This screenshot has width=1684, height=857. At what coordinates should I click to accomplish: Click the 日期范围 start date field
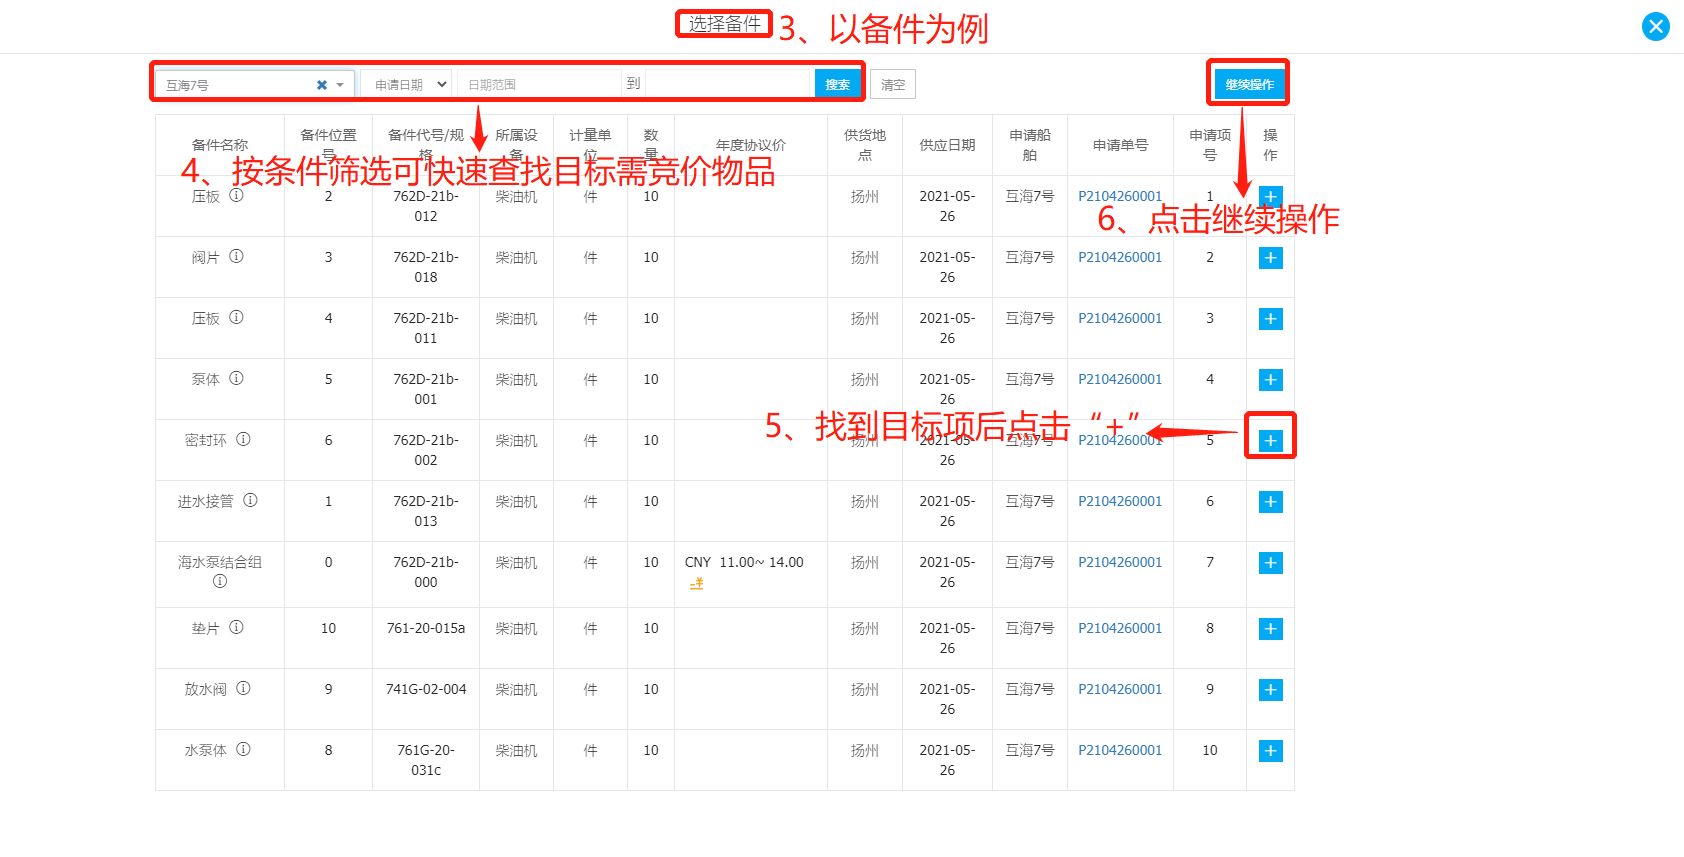539,85
